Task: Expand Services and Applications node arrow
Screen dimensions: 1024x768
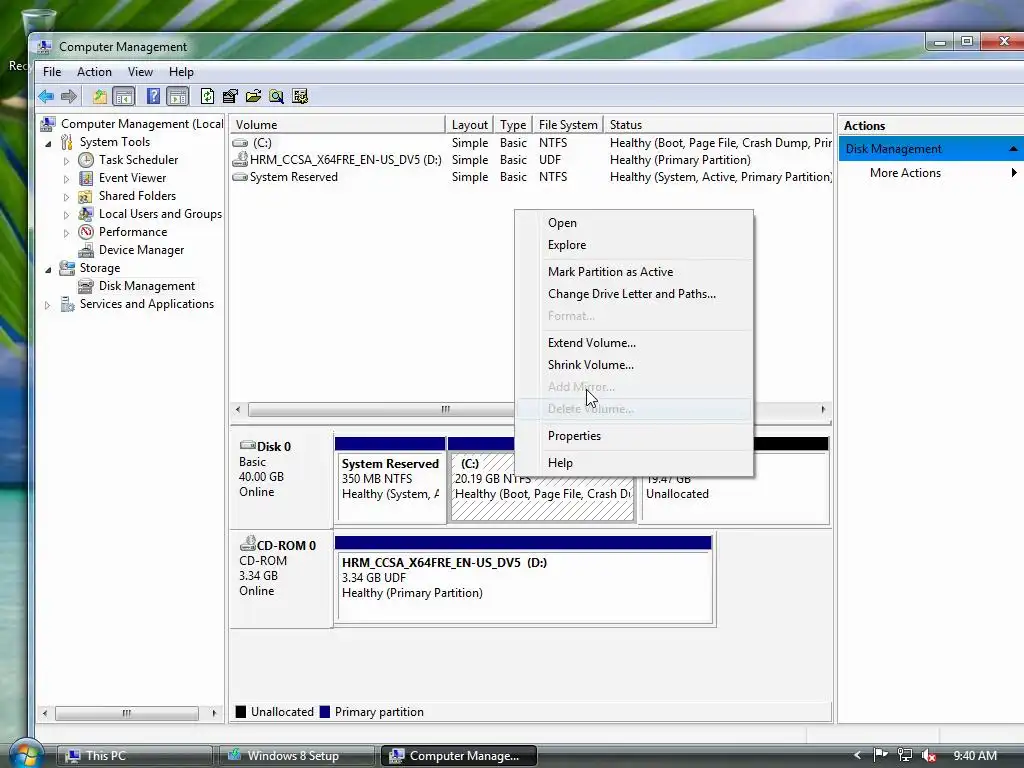Action: pos(47,305)
